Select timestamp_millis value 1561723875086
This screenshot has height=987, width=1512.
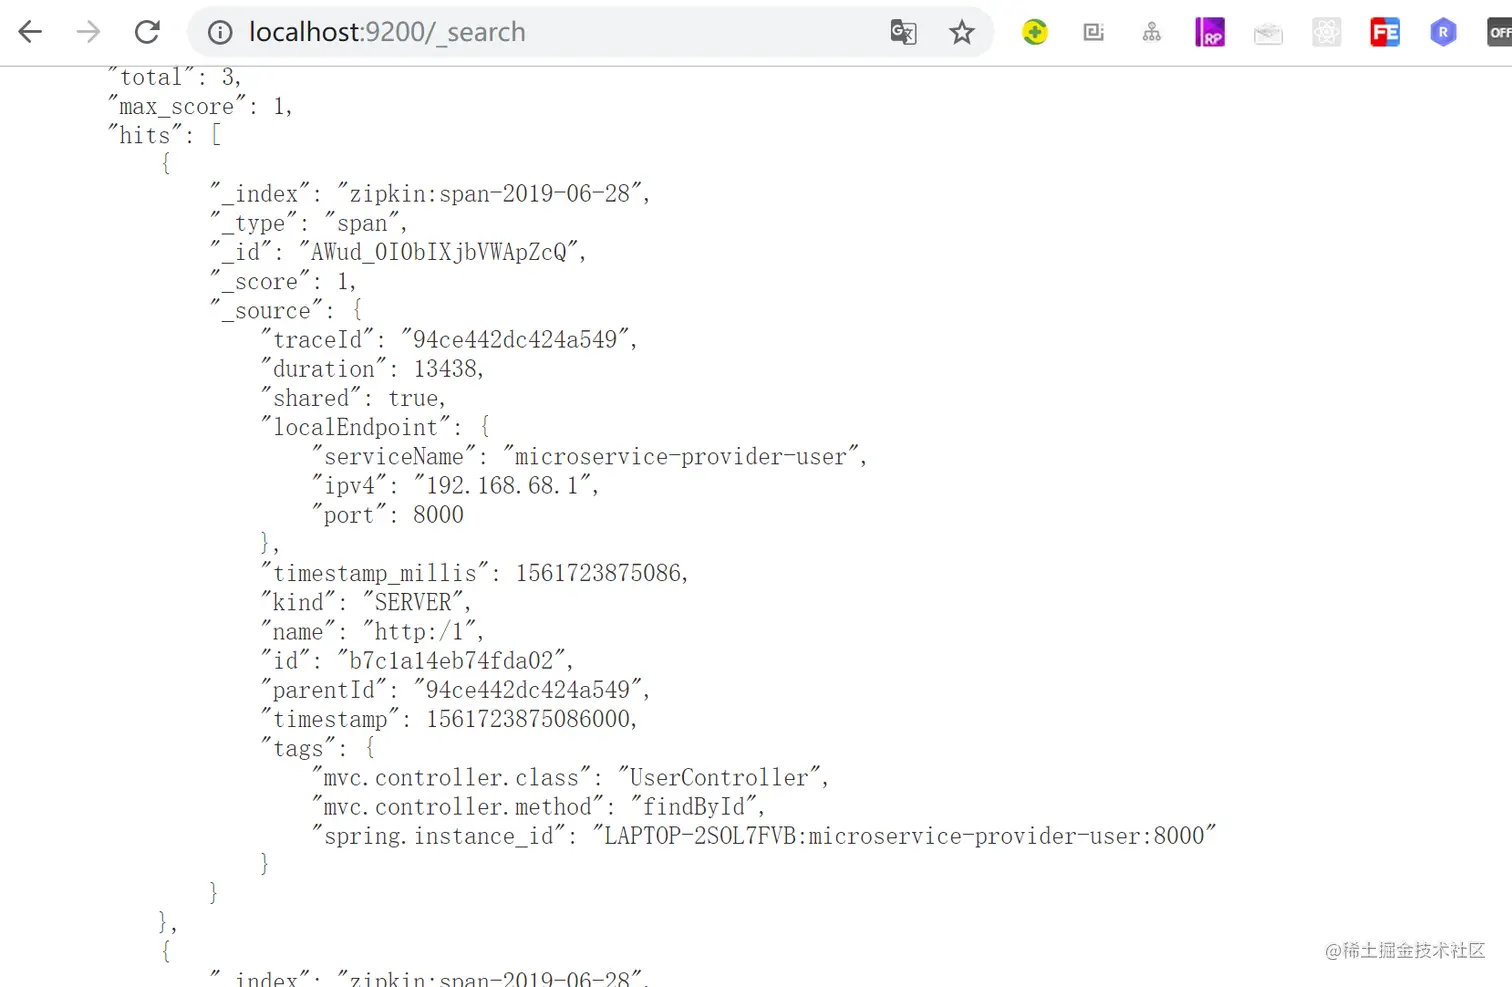pos(598,573)
